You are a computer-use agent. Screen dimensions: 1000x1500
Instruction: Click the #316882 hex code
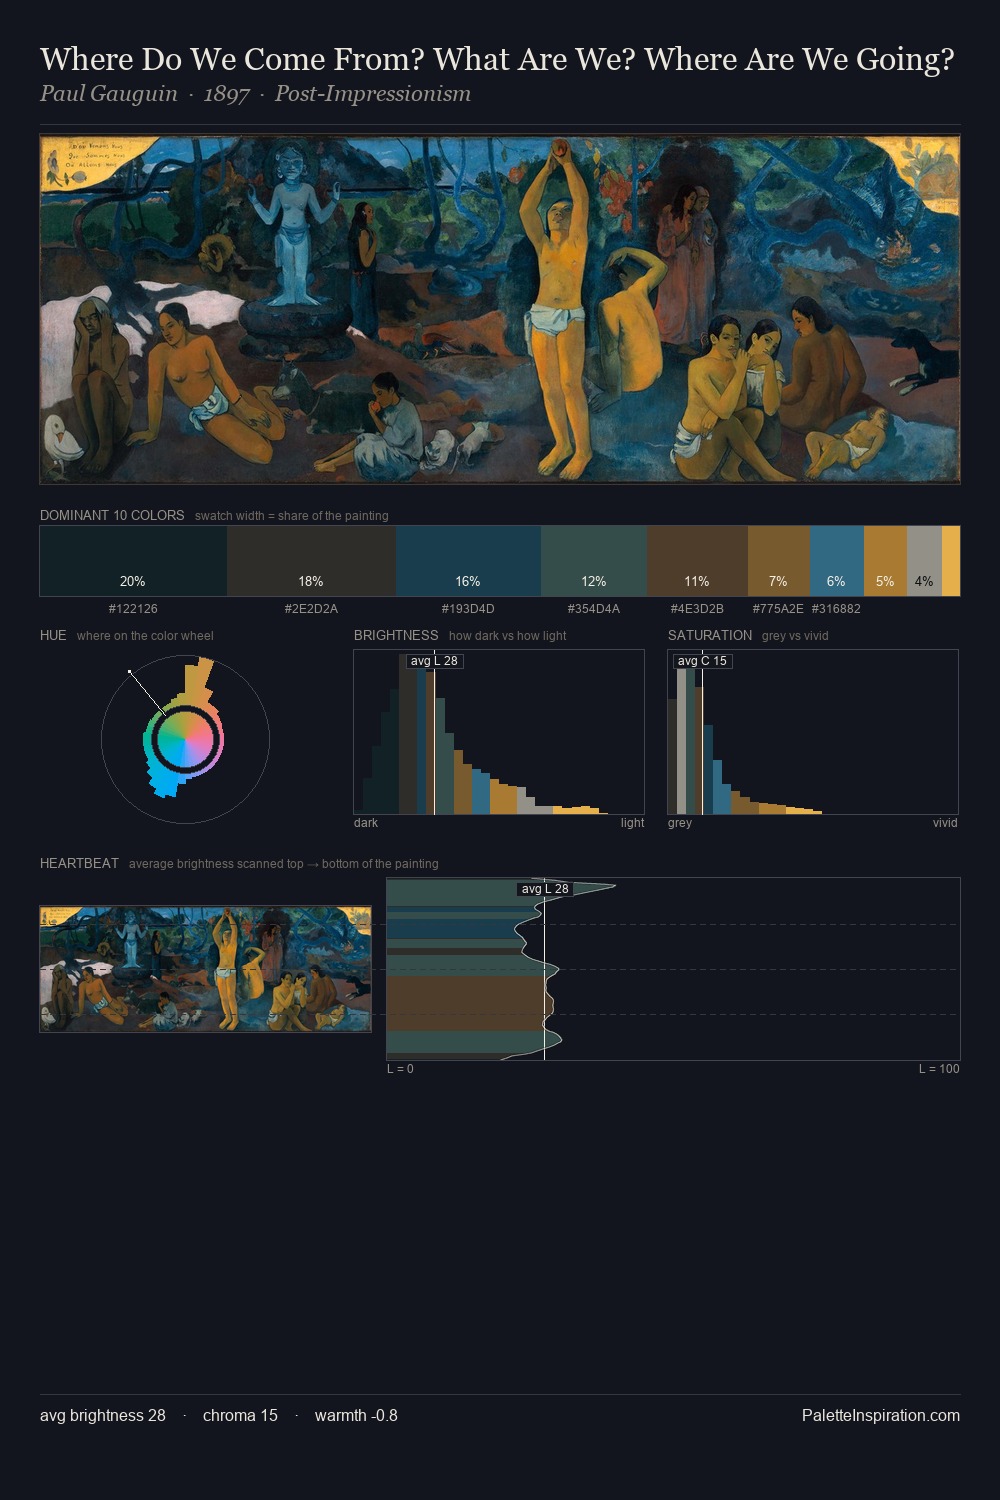[x=836, y=608]
